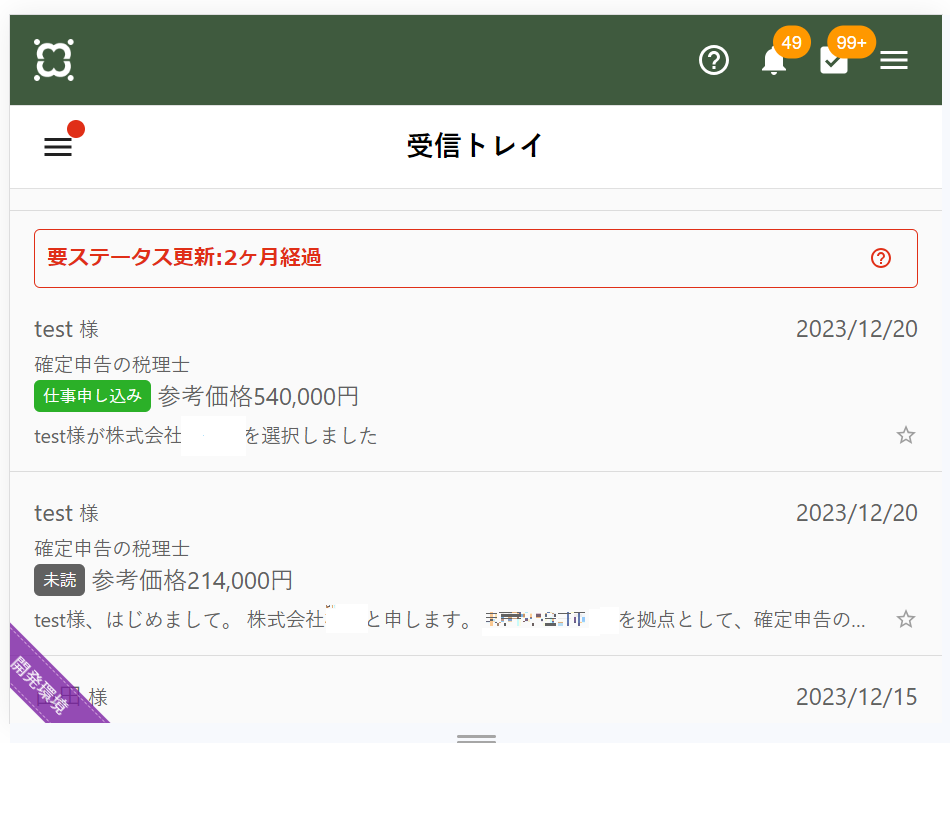
Task: Click the 受信トレイ page title
Action: coord(475,146)
